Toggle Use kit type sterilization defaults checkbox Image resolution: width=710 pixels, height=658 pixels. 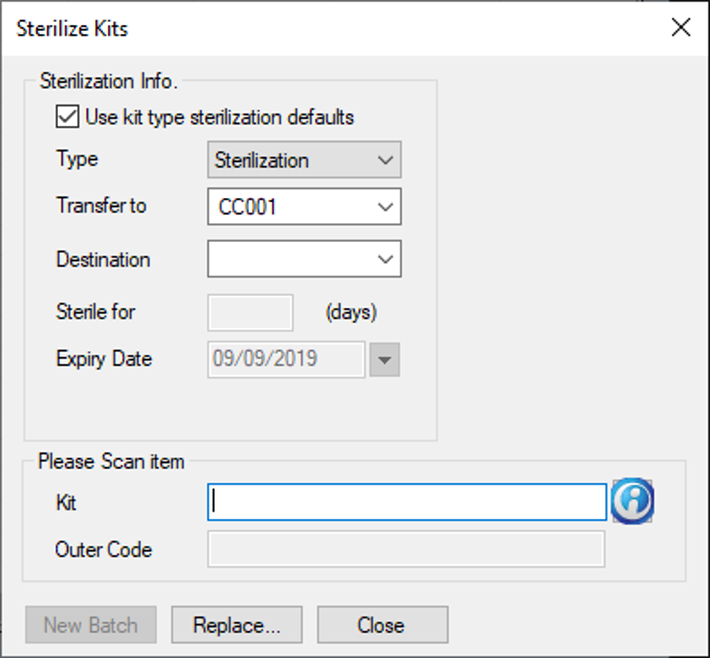tap(68, 117)
